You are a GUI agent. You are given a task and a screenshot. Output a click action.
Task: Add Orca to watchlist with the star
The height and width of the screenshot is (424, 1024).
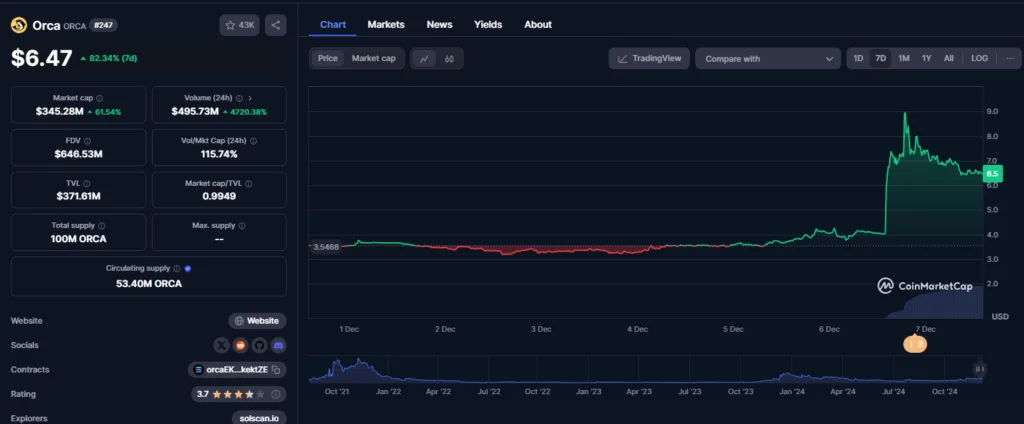[x=240, y=25]
